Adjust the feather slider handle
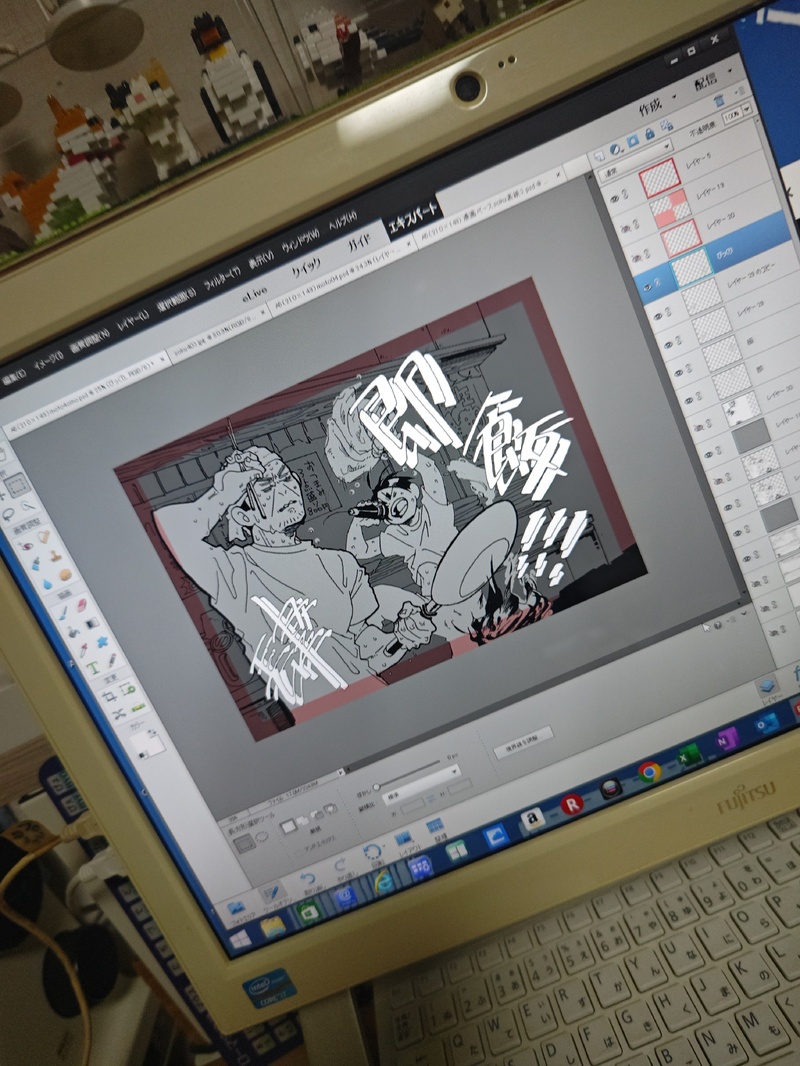Viewport: 800px width, 1066px height. click(376, 787)
